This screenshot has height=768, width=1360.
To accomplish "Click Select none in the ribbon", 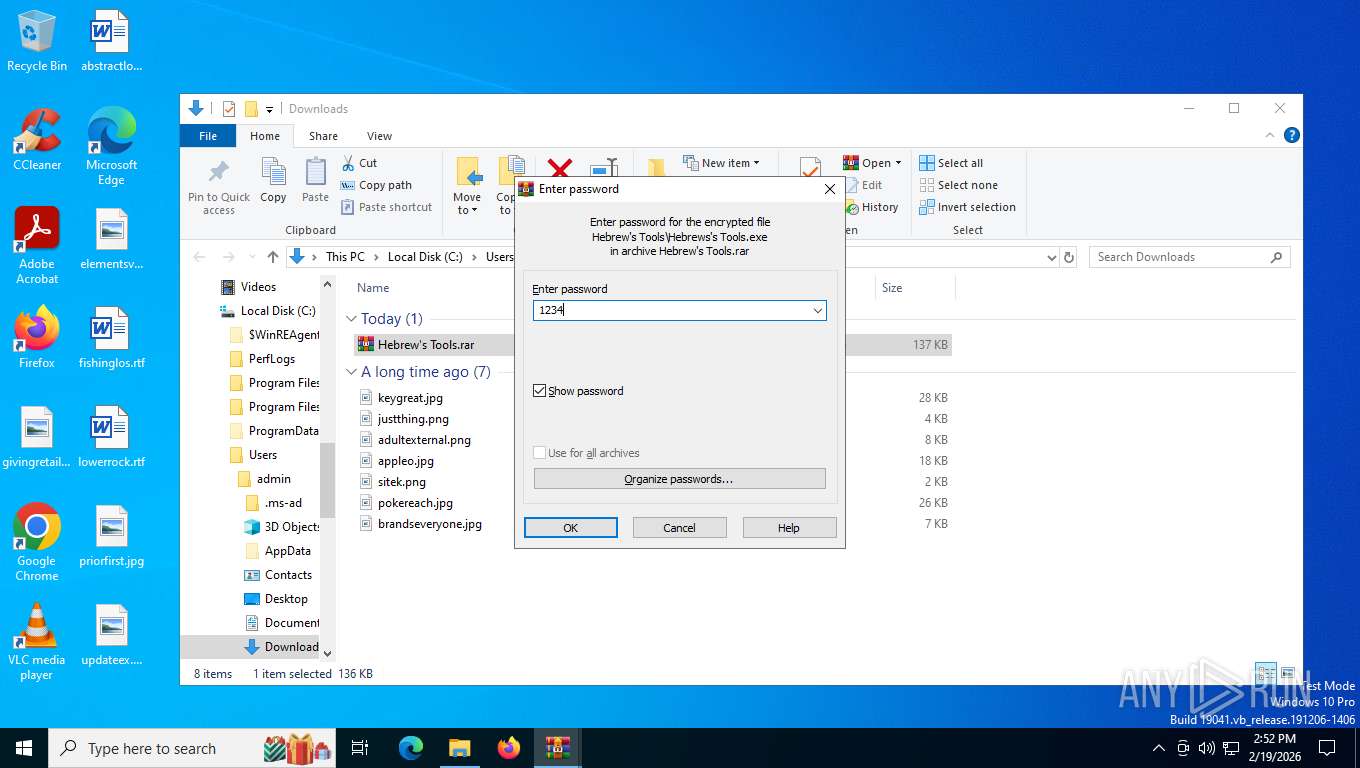I will pyautogui.click(x=958, y=185).
